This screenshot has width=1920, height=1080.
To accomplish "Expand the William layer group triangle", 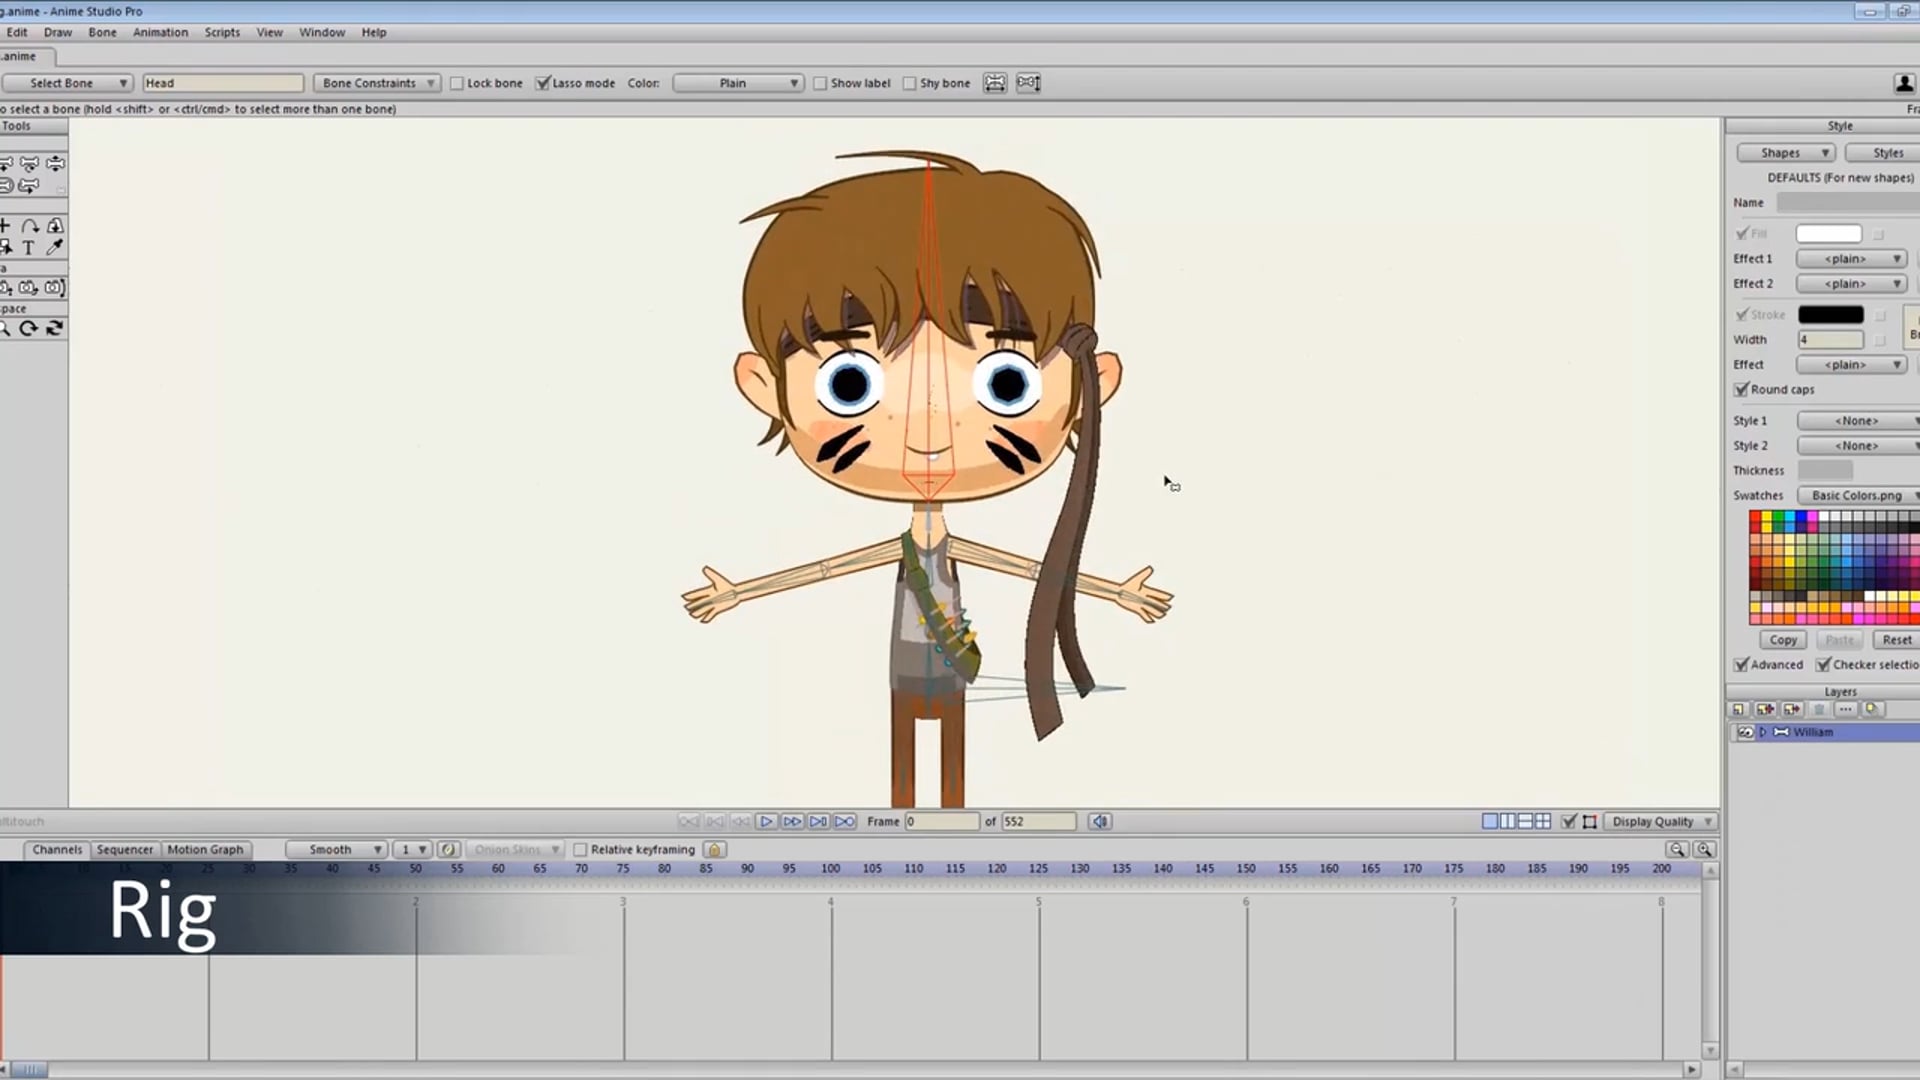I will click(x=1763, y=732).
